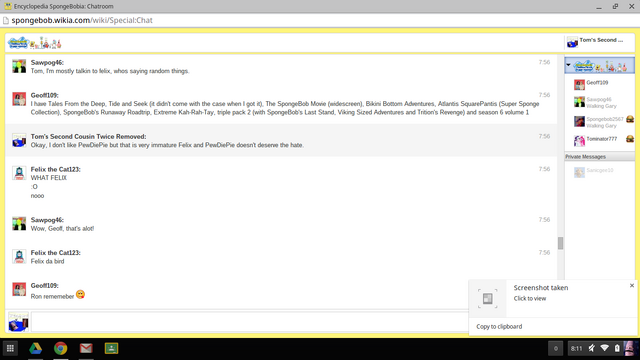
Task: Click the chat scrollbar thumb
Action: pos(560,243)
